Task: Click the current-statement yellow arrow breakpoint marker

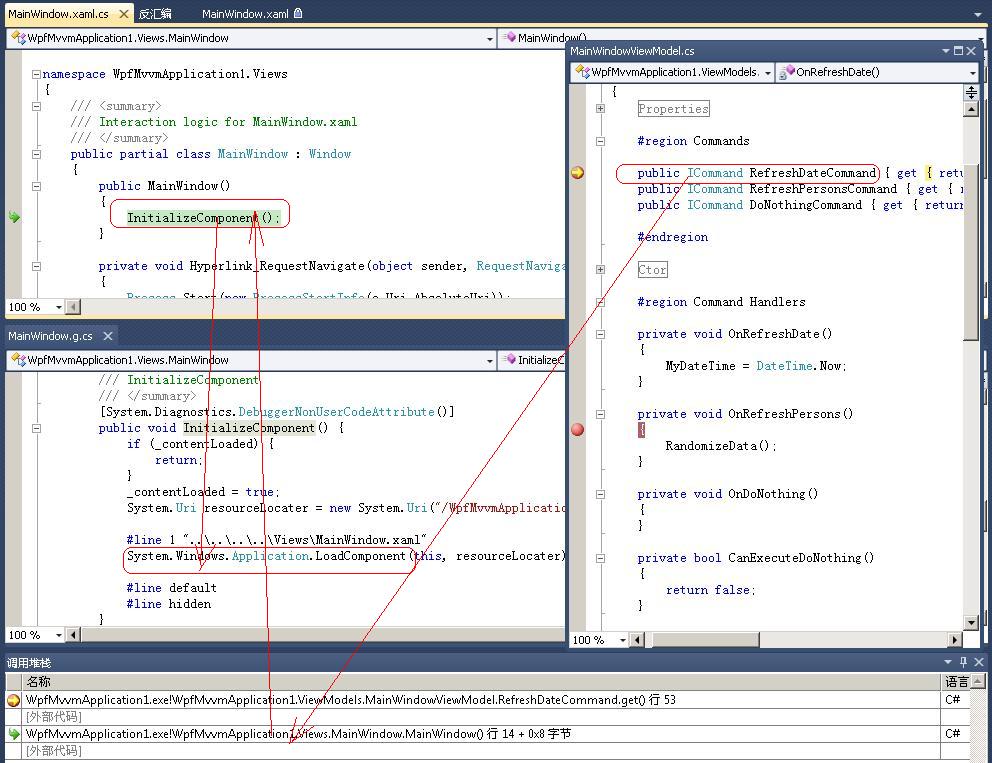Action: (x=577, y=173)
